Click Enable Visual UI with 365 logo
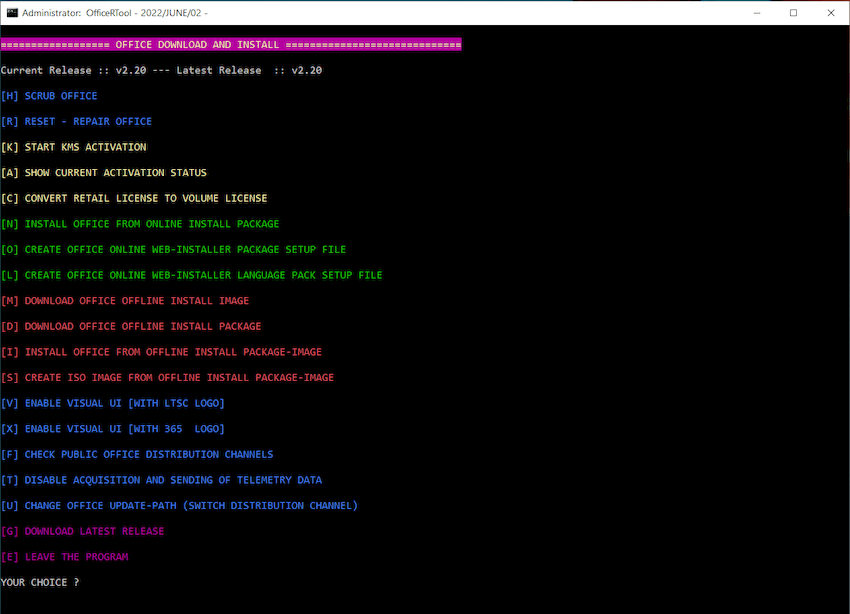Image resolution: width=850 pixels, height=614 pixels. 113,429
